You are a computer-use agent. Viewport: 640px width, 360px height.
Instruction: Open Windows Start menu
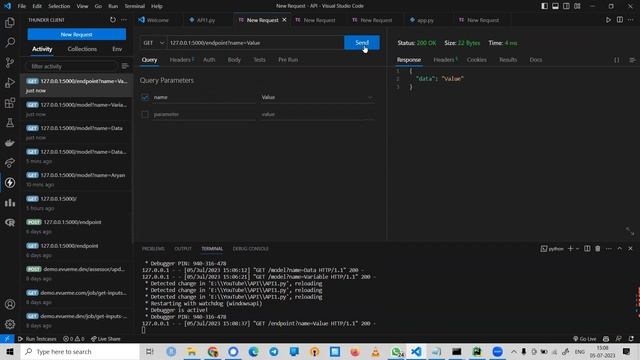click(10, 351)
